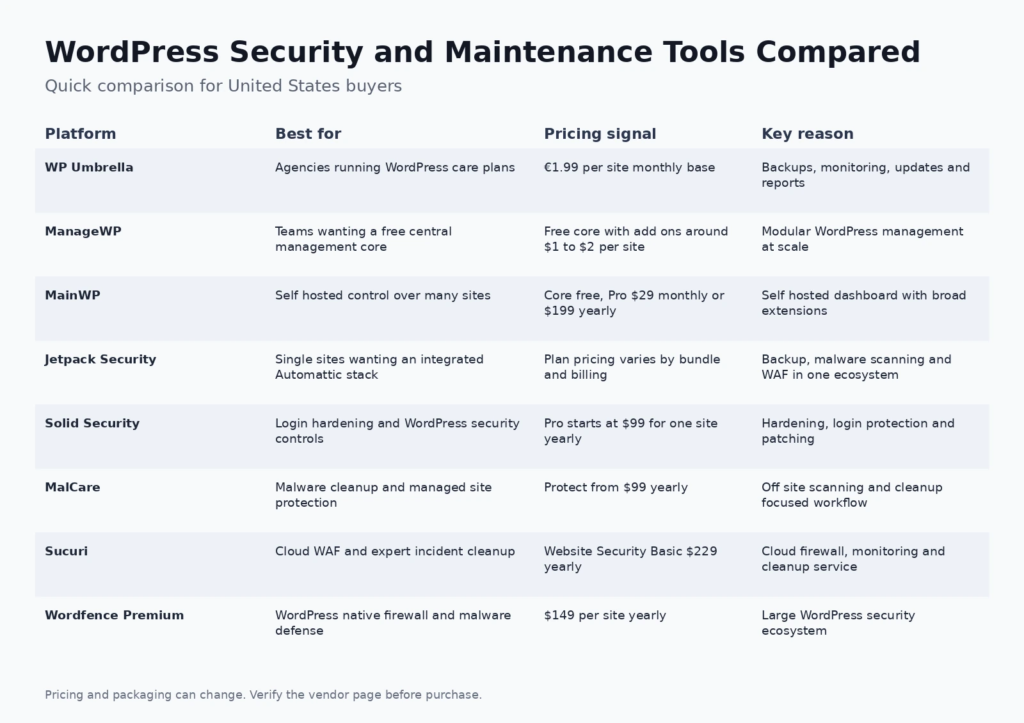Select the Key reason column header
The height and width of the screenshot is (723, 1024).
pos(807,134)
